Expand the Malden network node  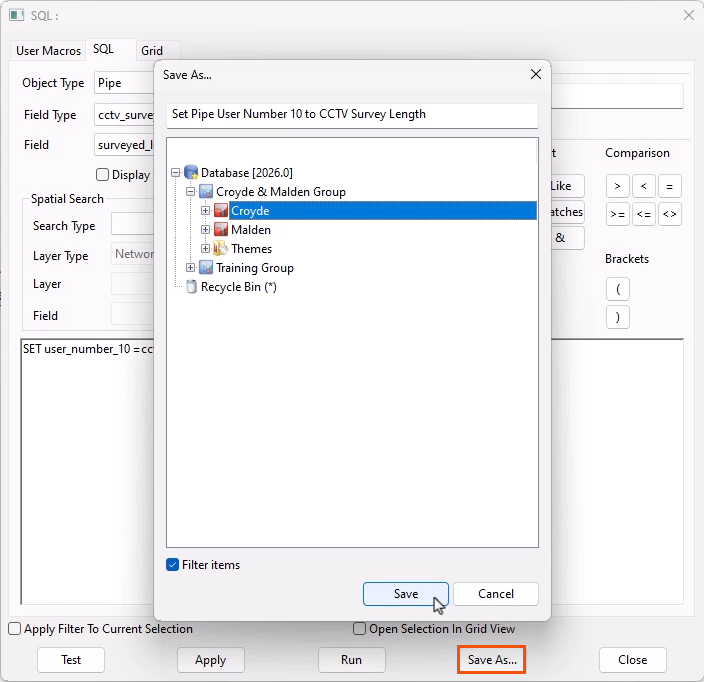(x=205, y=229)
